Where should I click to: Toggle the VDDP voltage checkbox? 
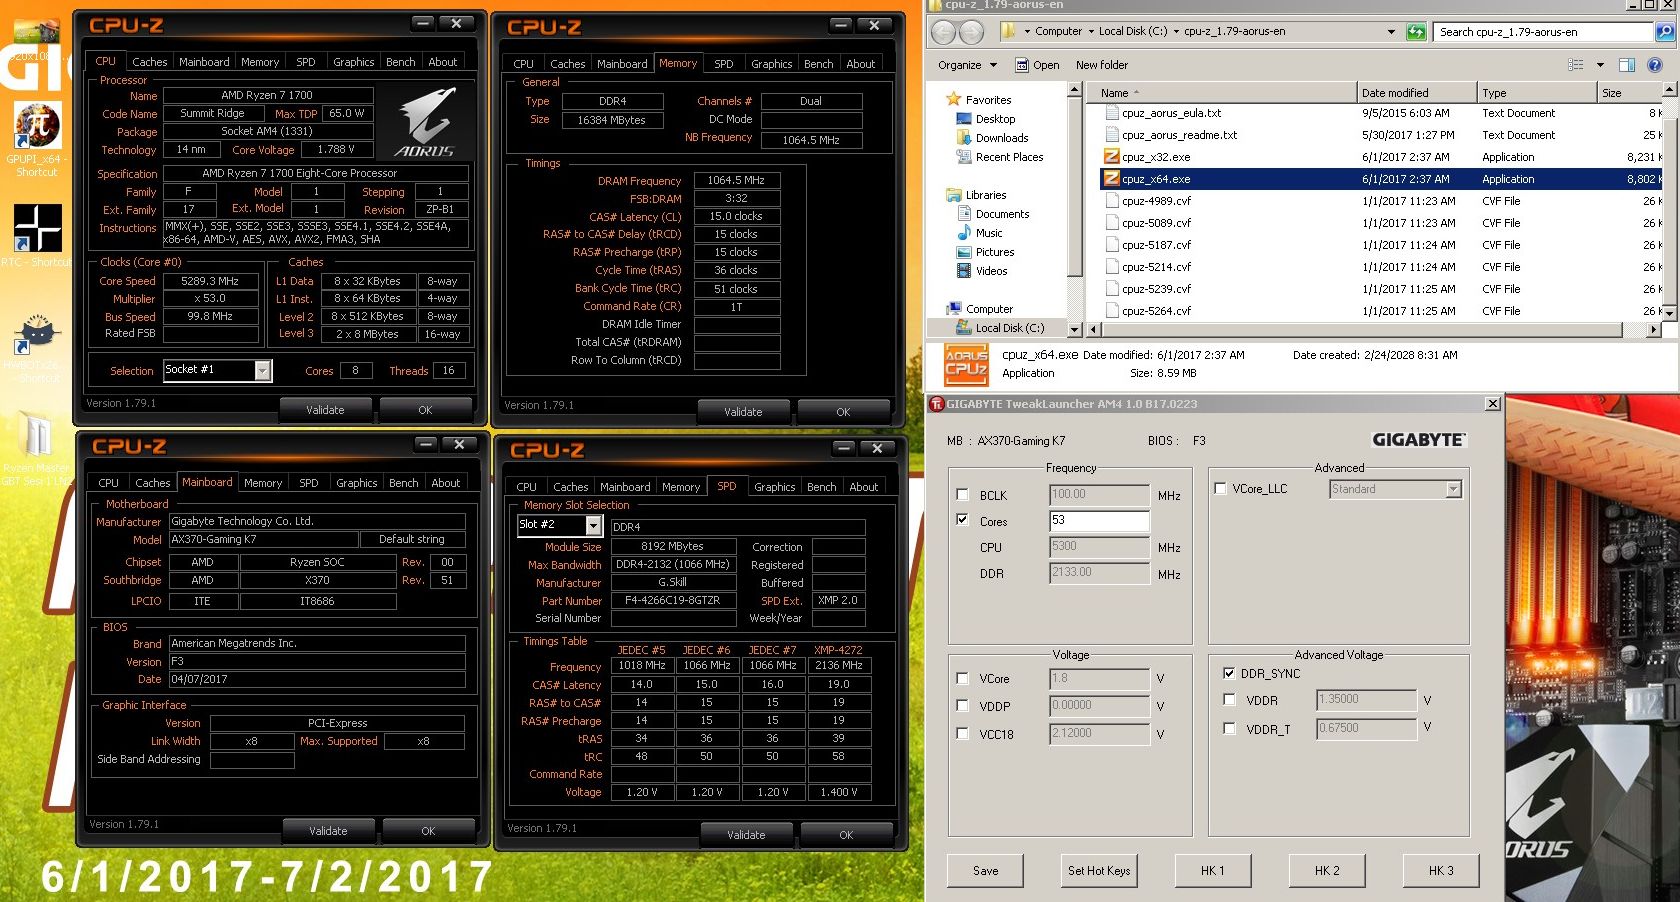click(x=963, y=706)
